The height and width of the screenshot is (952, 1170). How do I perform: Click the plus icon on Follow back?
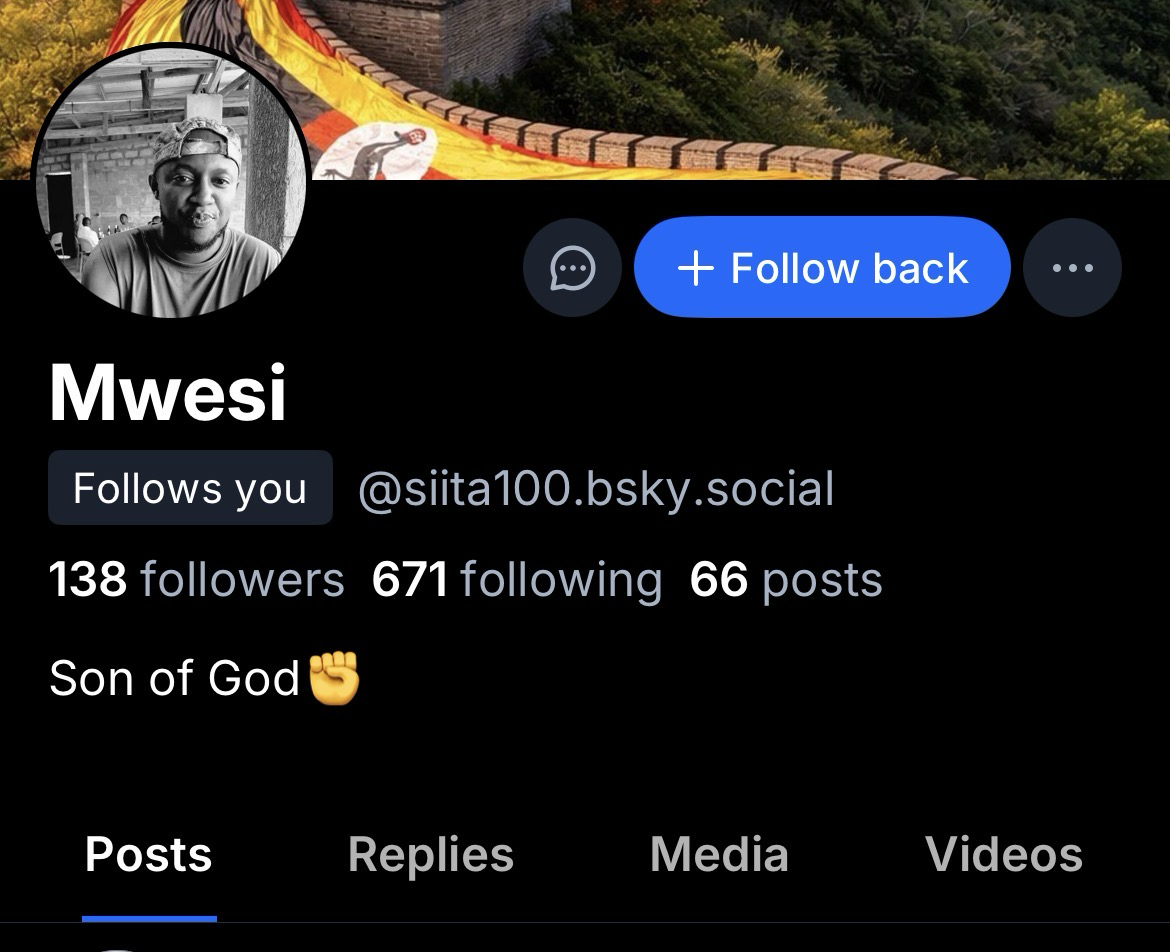click(695, 268)
